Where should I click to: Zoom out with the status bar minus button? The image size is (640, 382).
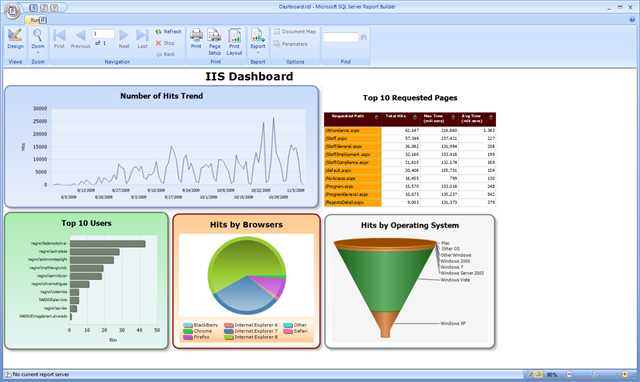(x=569, y=374)
